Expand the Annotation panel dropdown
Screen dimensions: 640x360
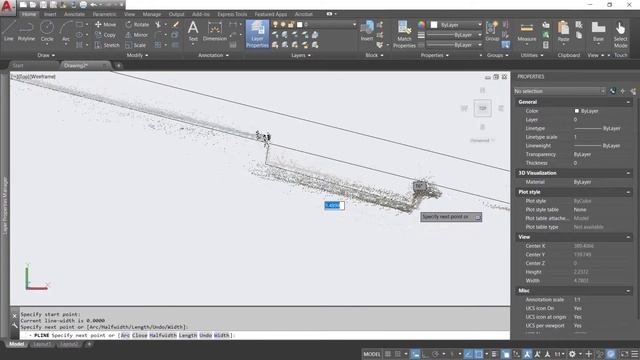coord(213,55)
